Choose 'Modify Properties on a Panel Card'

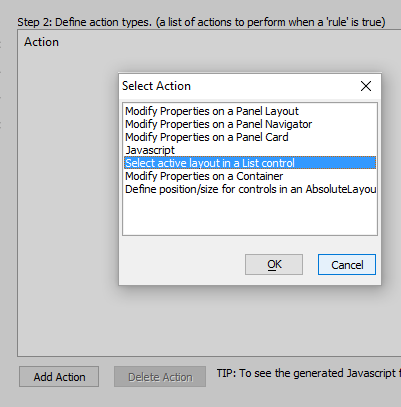(x=250, y=137)
